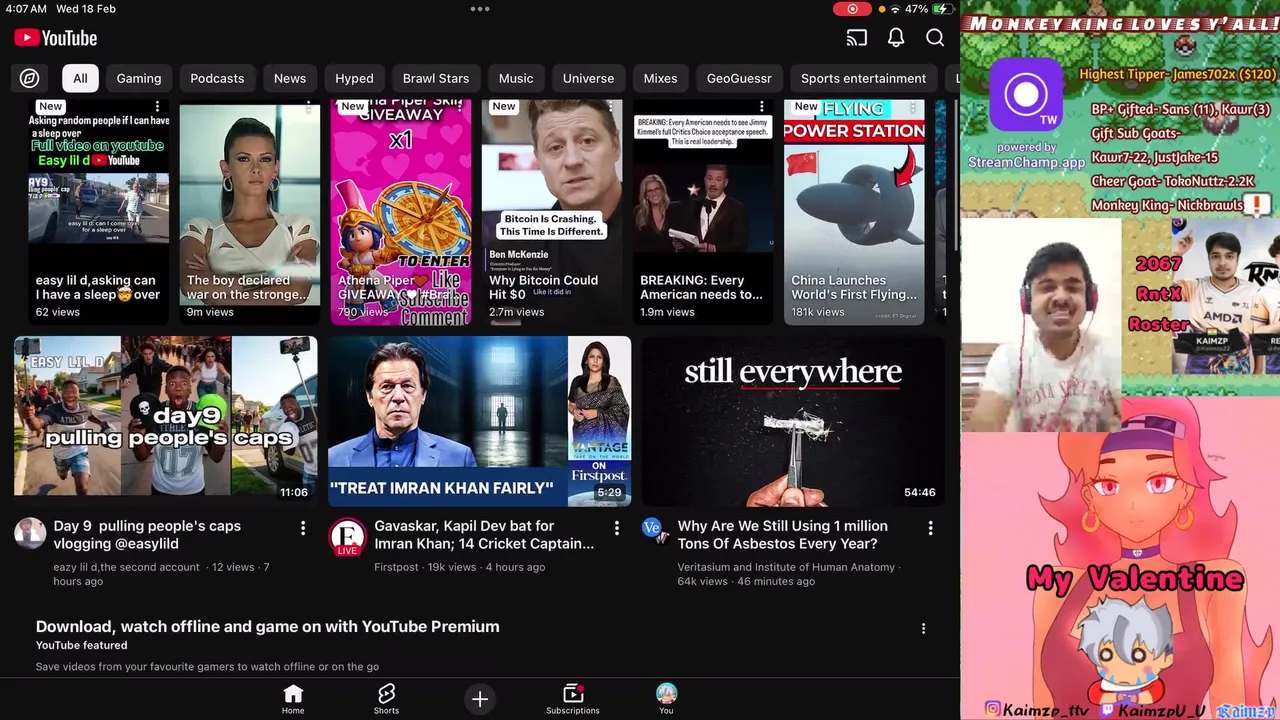This screenshot has height=720, width=1280.
Task: Open options on easy lil d short
Action: [x=157, y=106]
